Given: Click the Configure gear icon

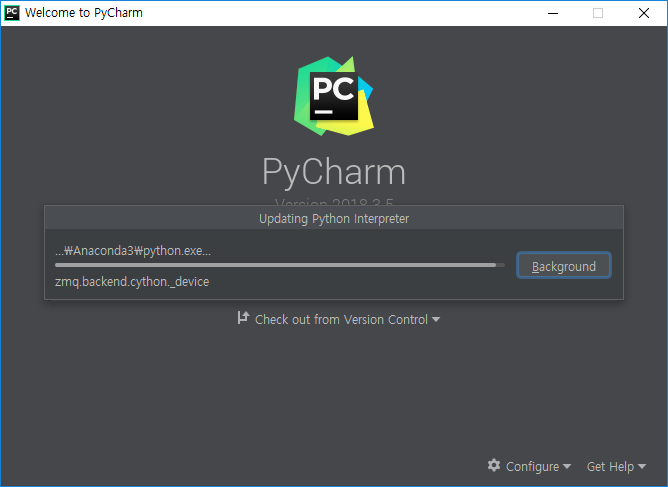Looking at the screenshot, I should click(494, 465).
